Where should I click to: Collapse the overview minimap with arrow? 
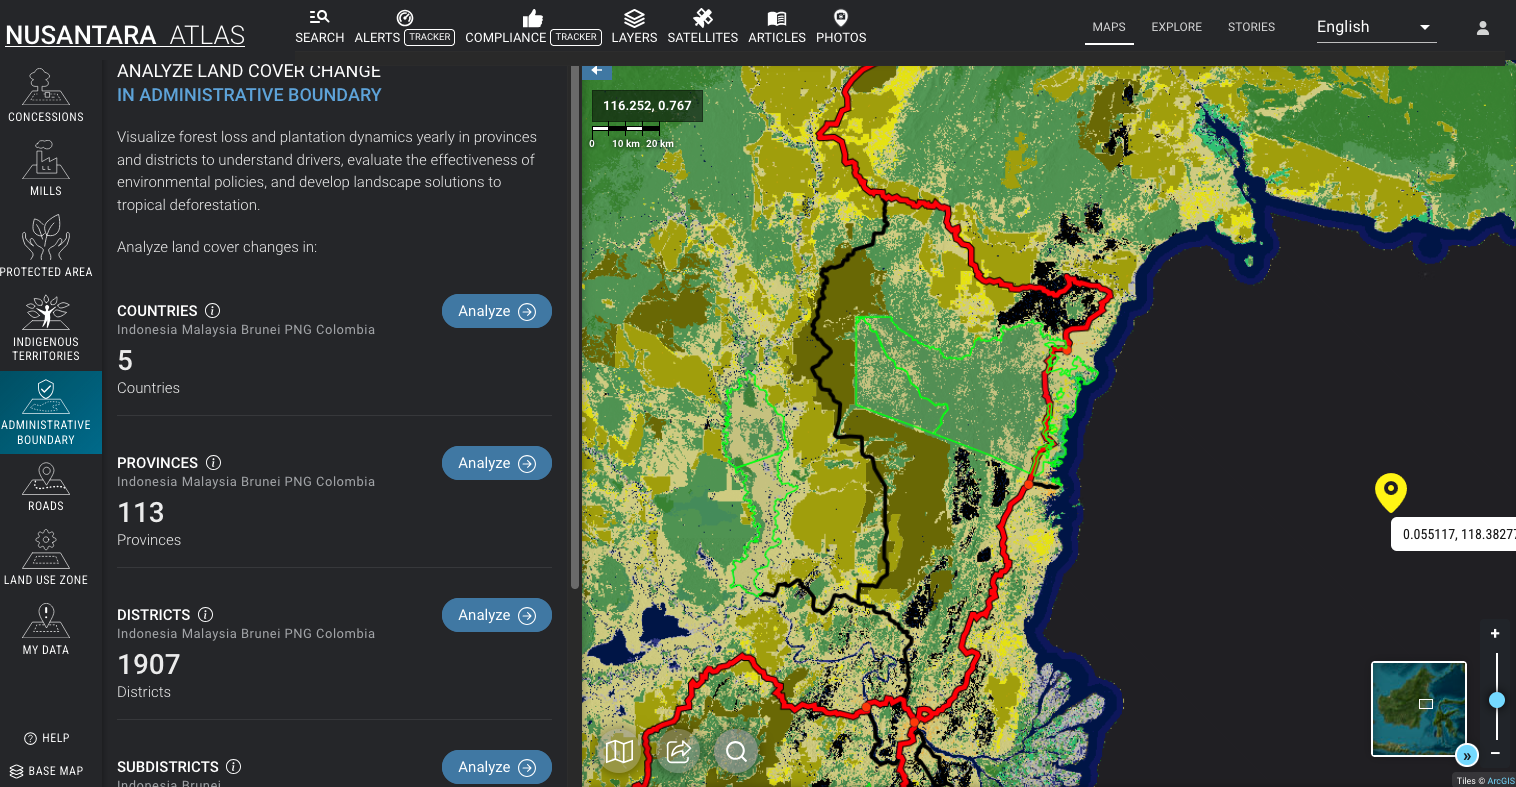pos(1466,756)
